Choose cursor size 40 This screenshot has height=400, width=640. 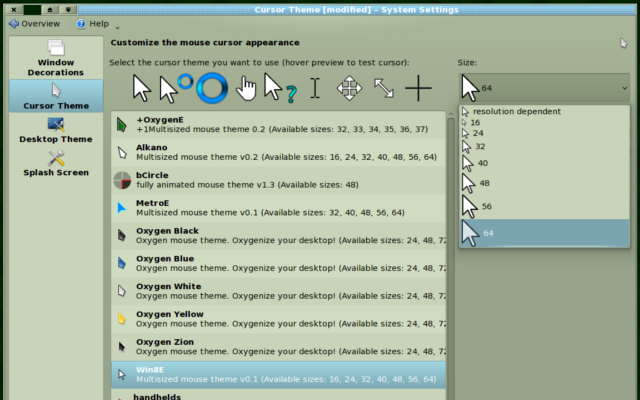(x=544, y=163)
